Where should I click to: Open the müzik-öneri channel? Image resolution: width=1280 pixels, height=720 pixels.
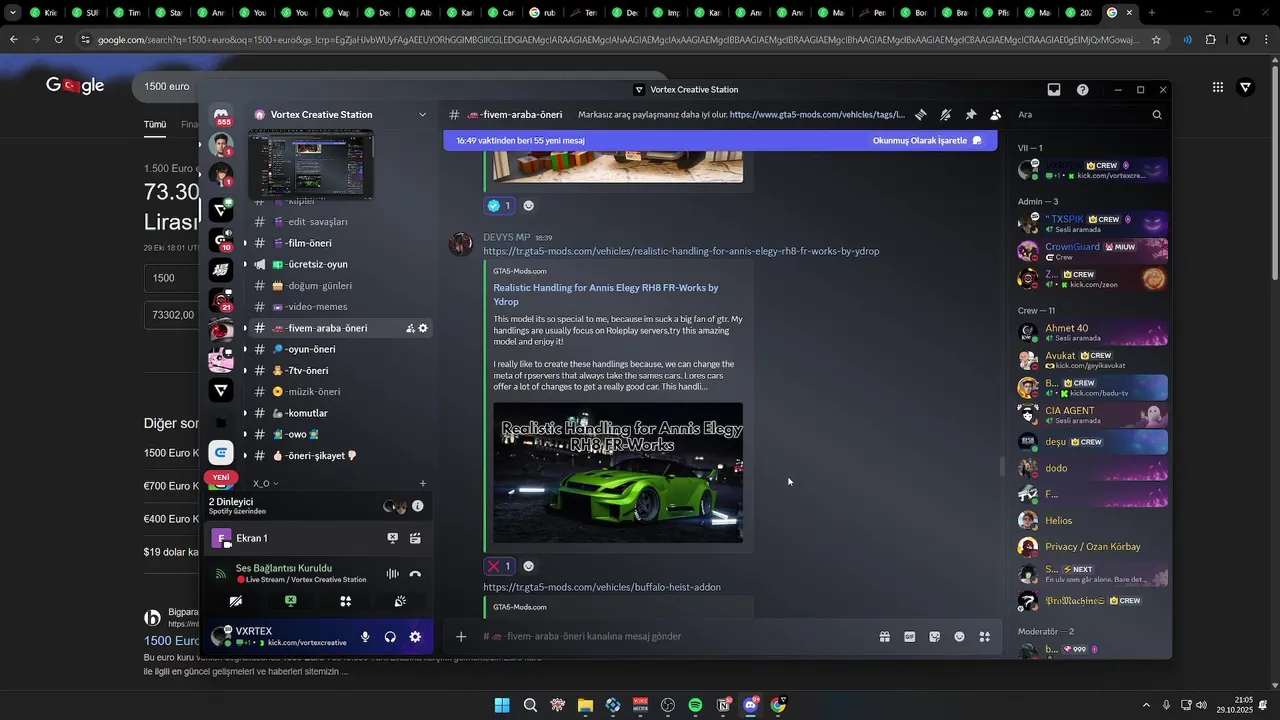tap(340, 392)
